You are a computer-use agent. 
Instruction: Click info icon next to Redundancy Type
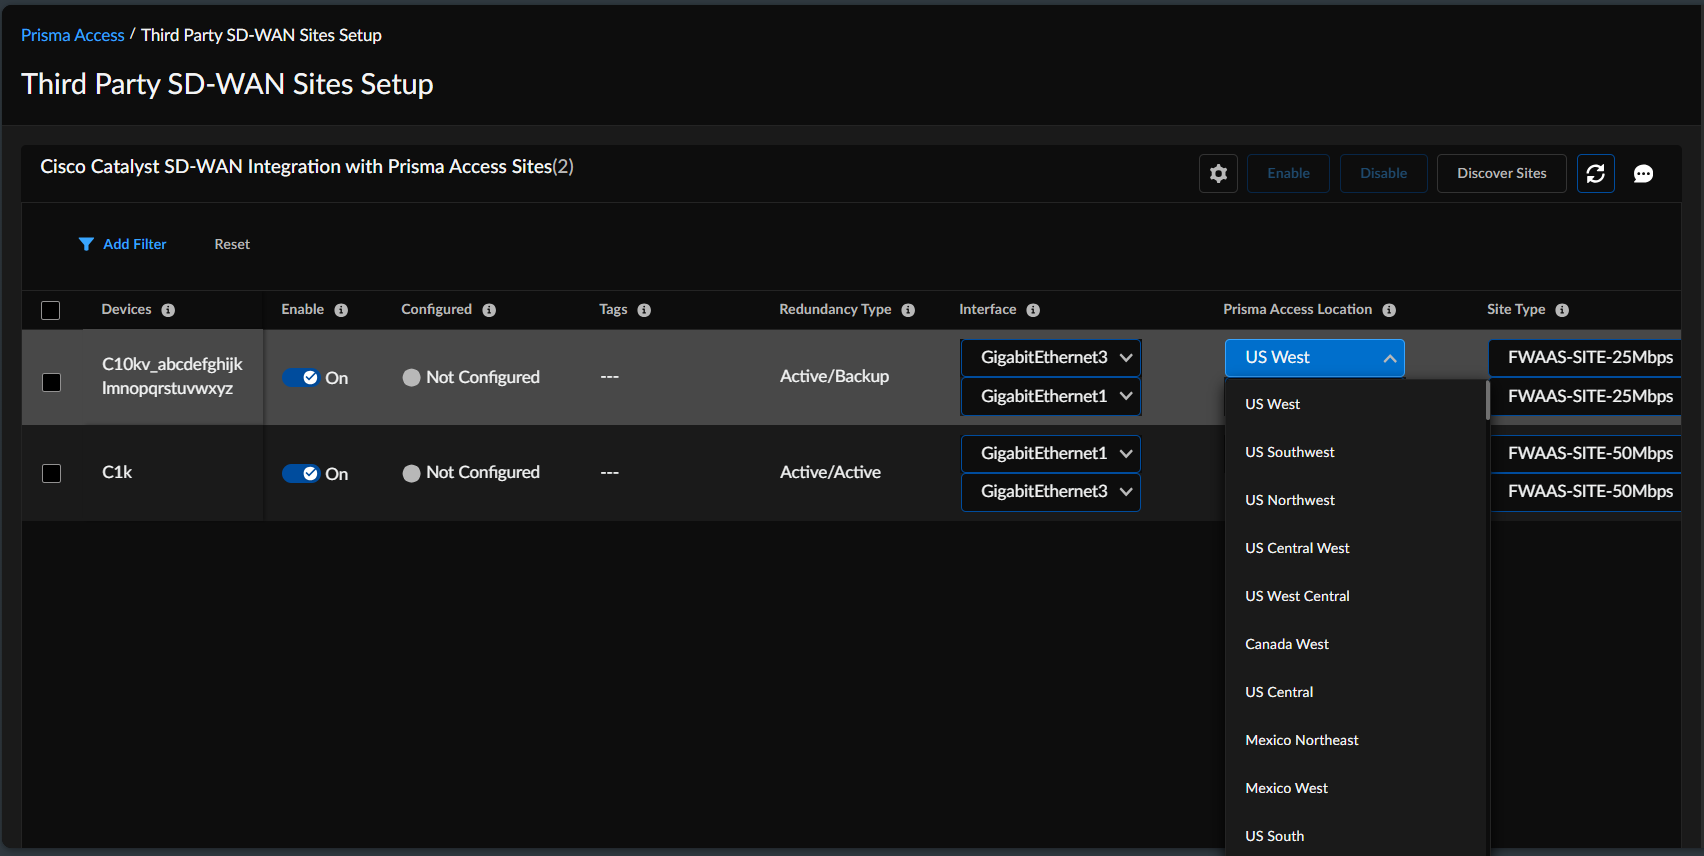coord(908,310)
